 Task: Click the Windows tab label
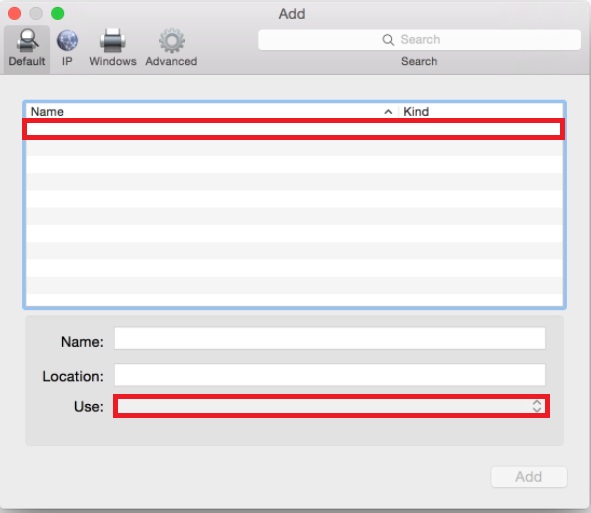point(113,61)
